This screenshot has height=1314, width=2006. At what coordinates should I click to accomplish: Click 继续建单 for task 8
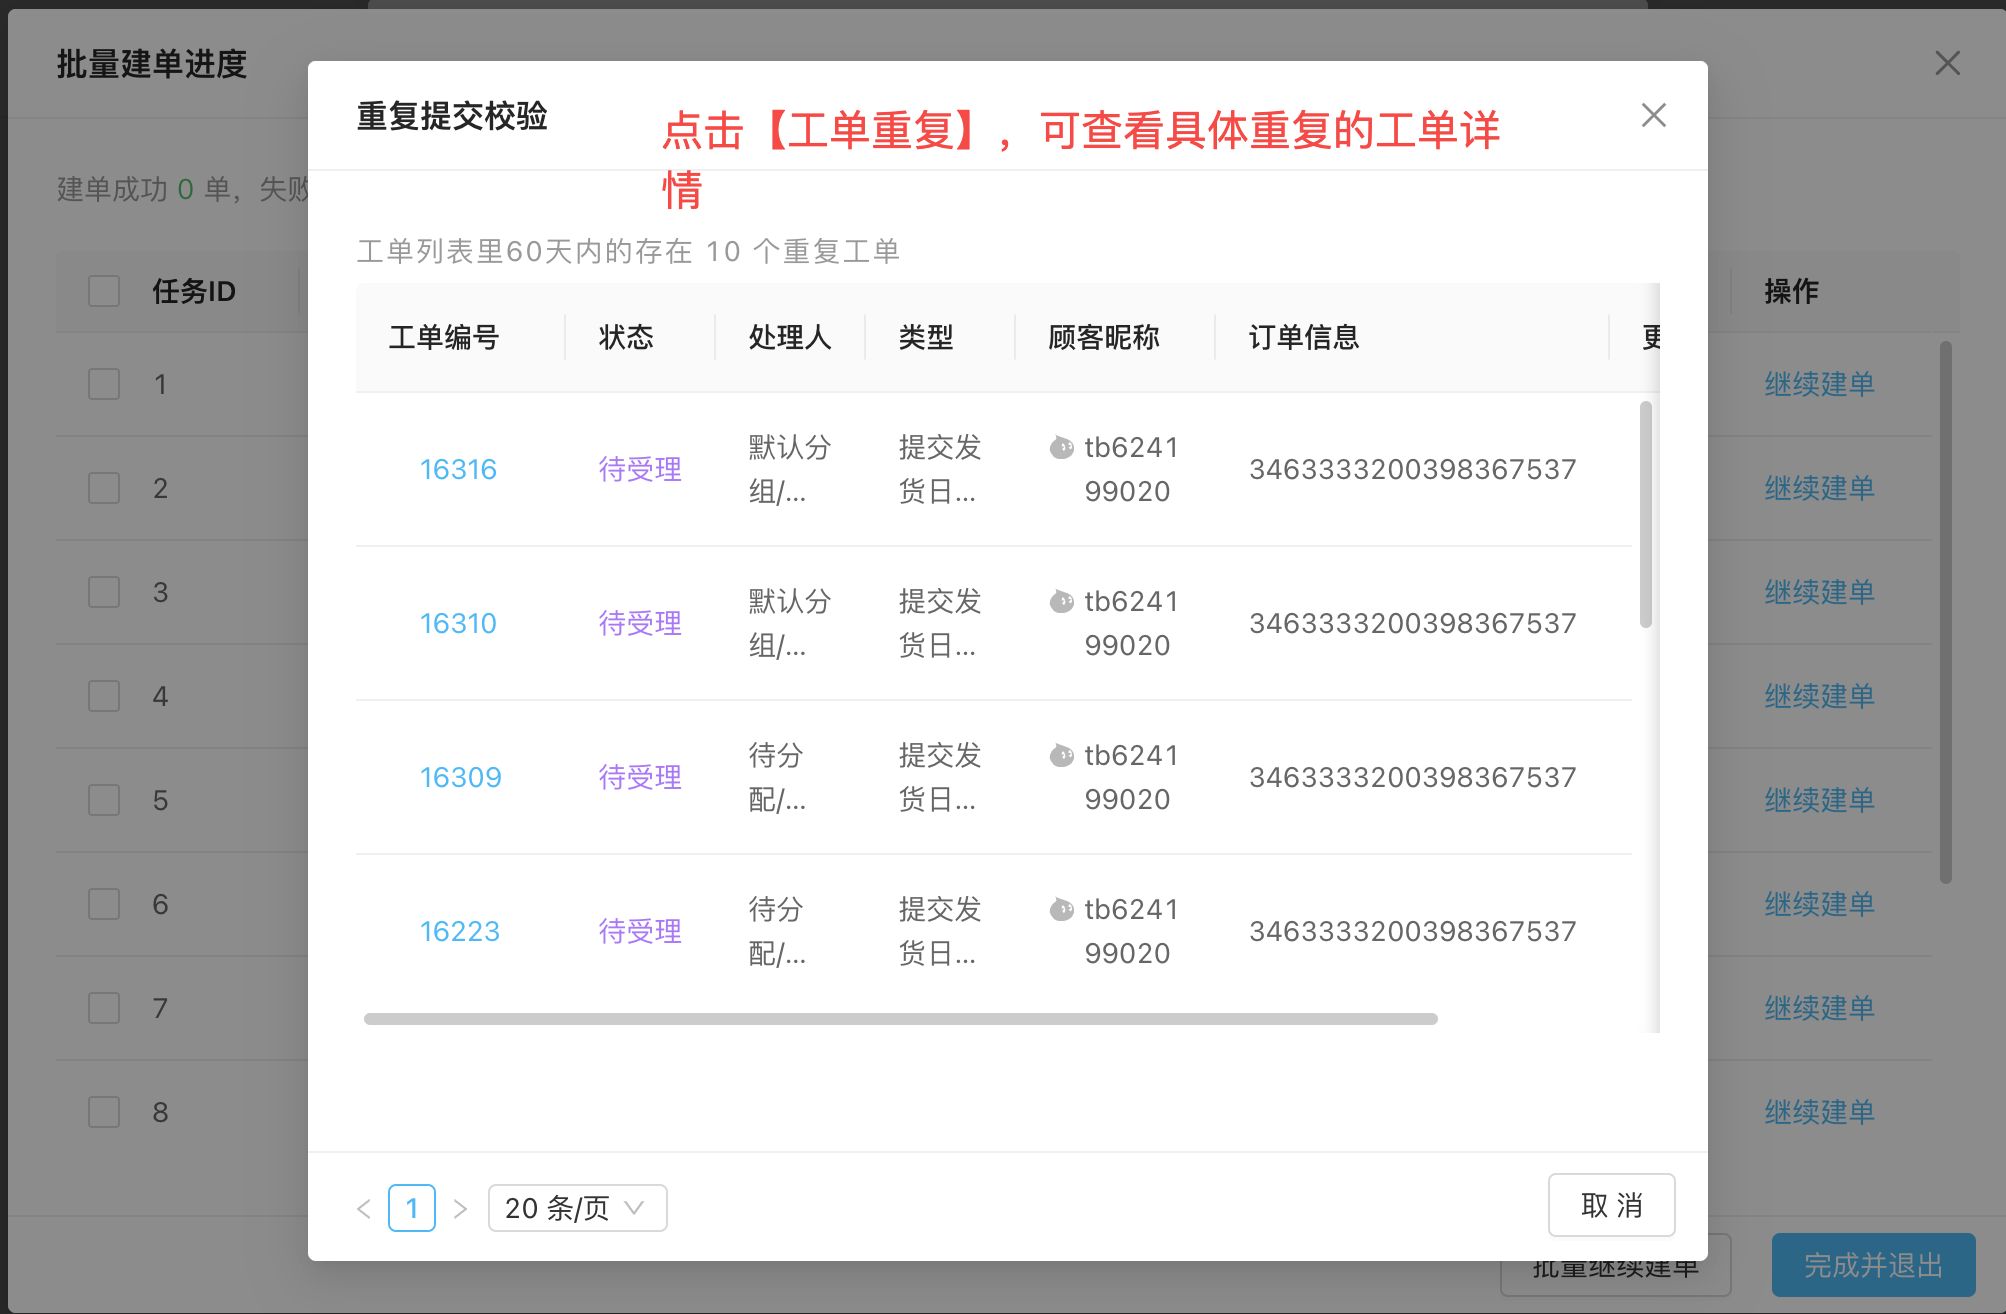pos(1819,1112)
